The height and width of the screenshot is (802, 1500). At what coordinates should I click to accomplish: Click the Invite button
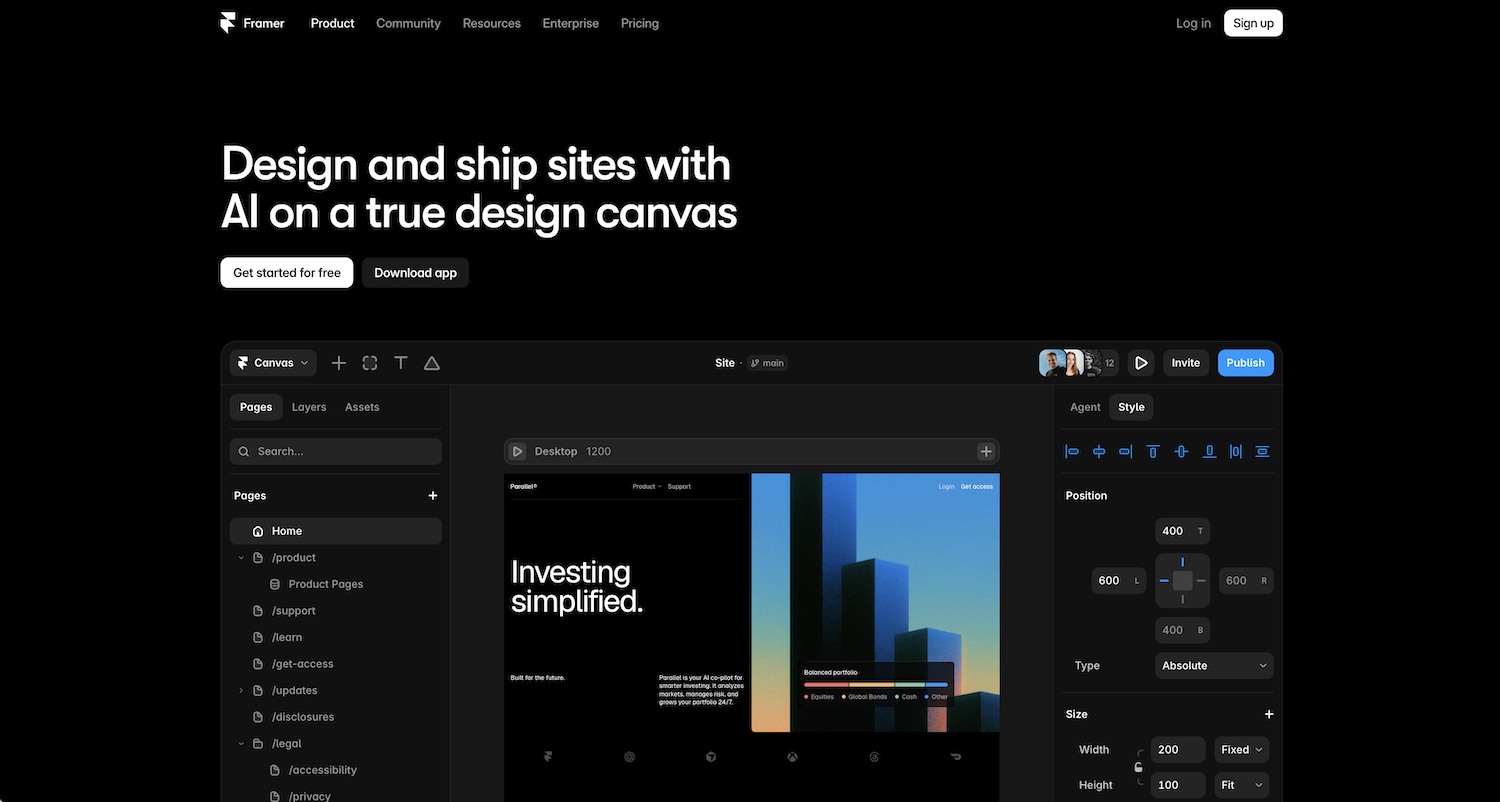coord(1186,363)
